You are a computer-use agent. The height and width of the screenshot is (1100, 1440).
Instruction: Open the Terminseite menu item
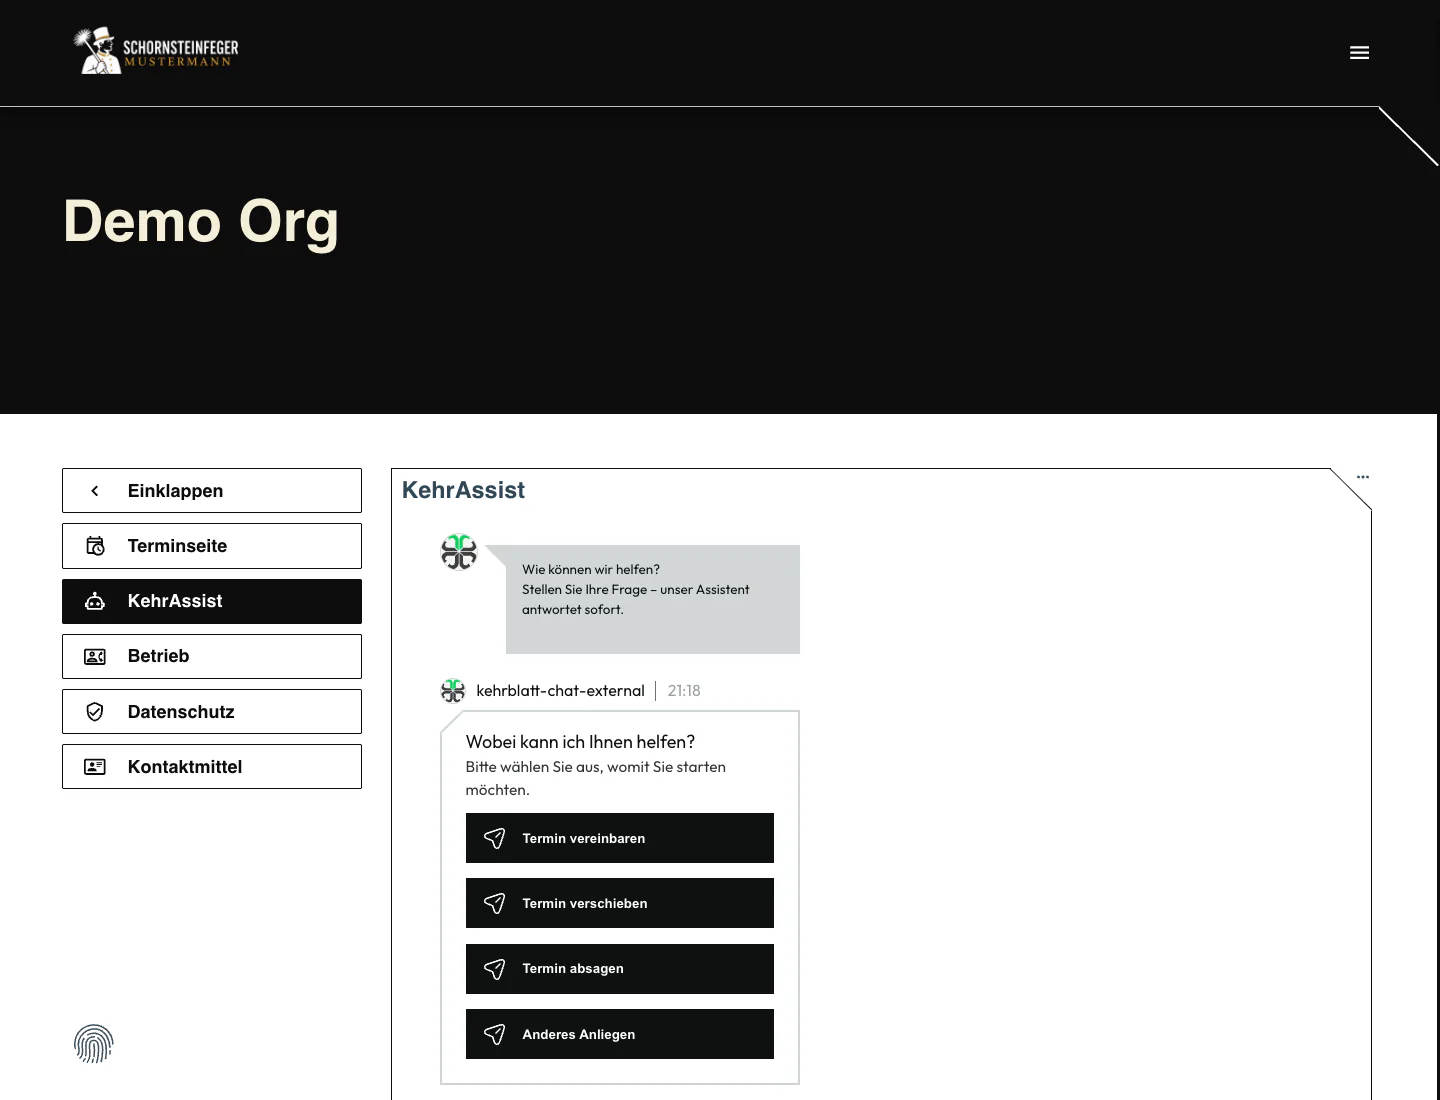[212, 546]
